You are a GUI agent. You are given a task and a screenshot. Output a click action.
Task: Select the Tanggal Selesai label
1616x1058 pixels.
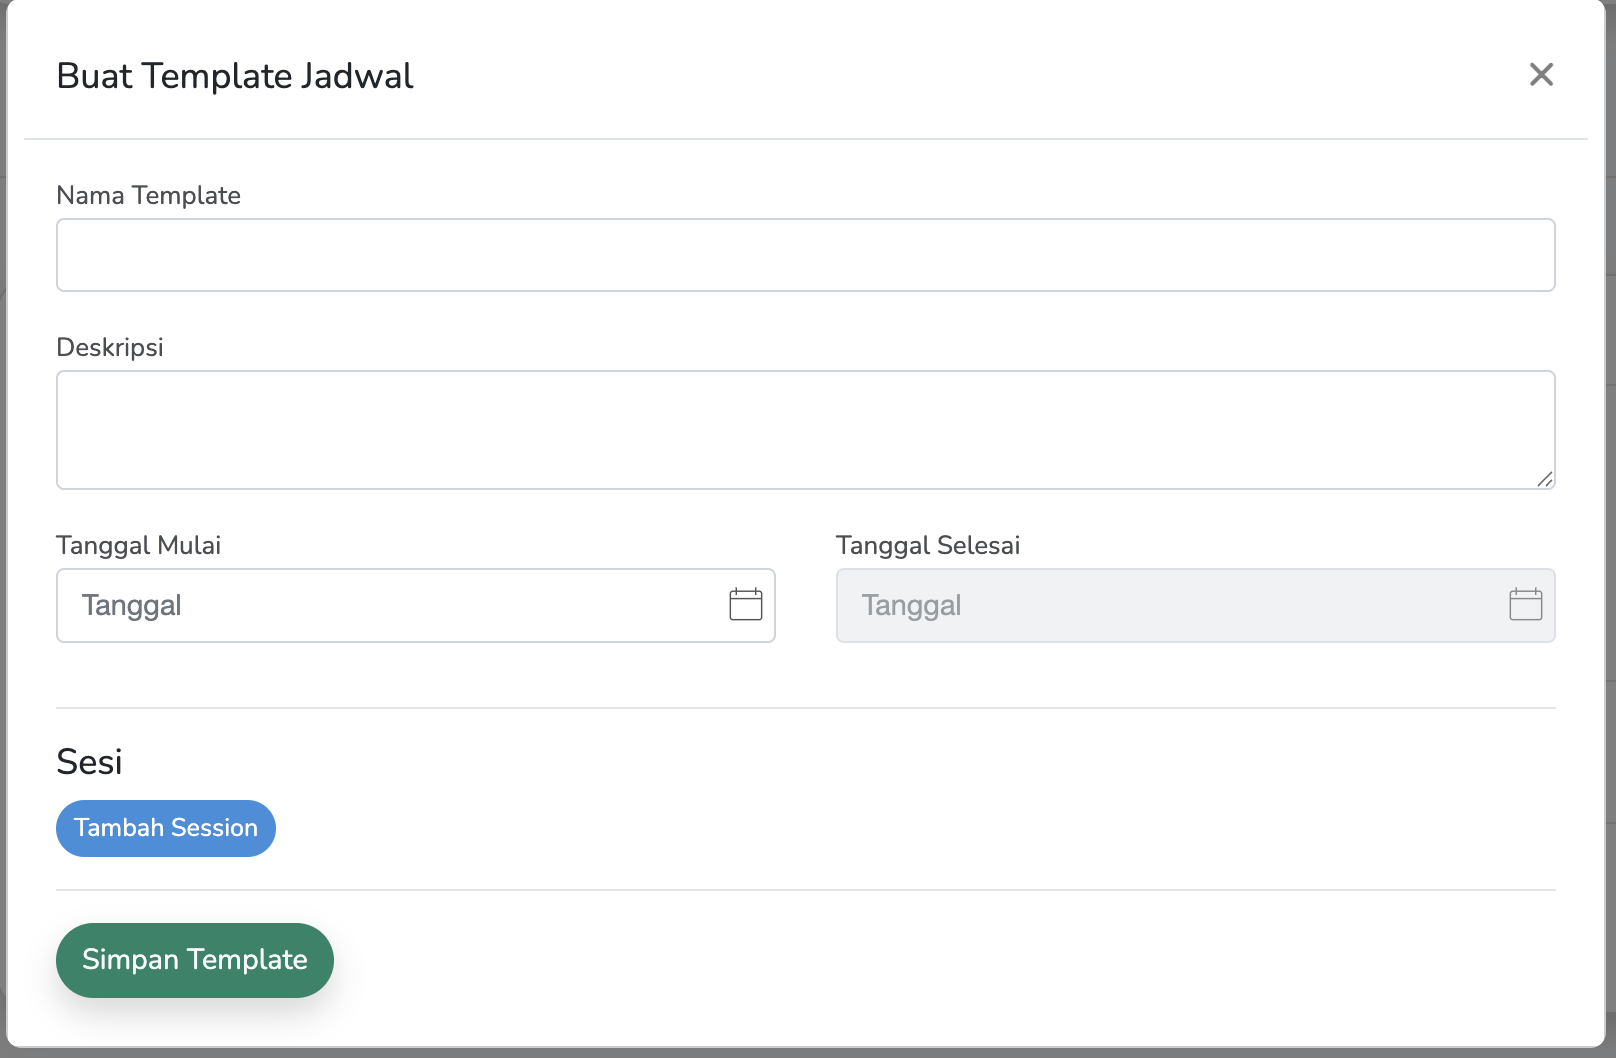tap(928, 545)
